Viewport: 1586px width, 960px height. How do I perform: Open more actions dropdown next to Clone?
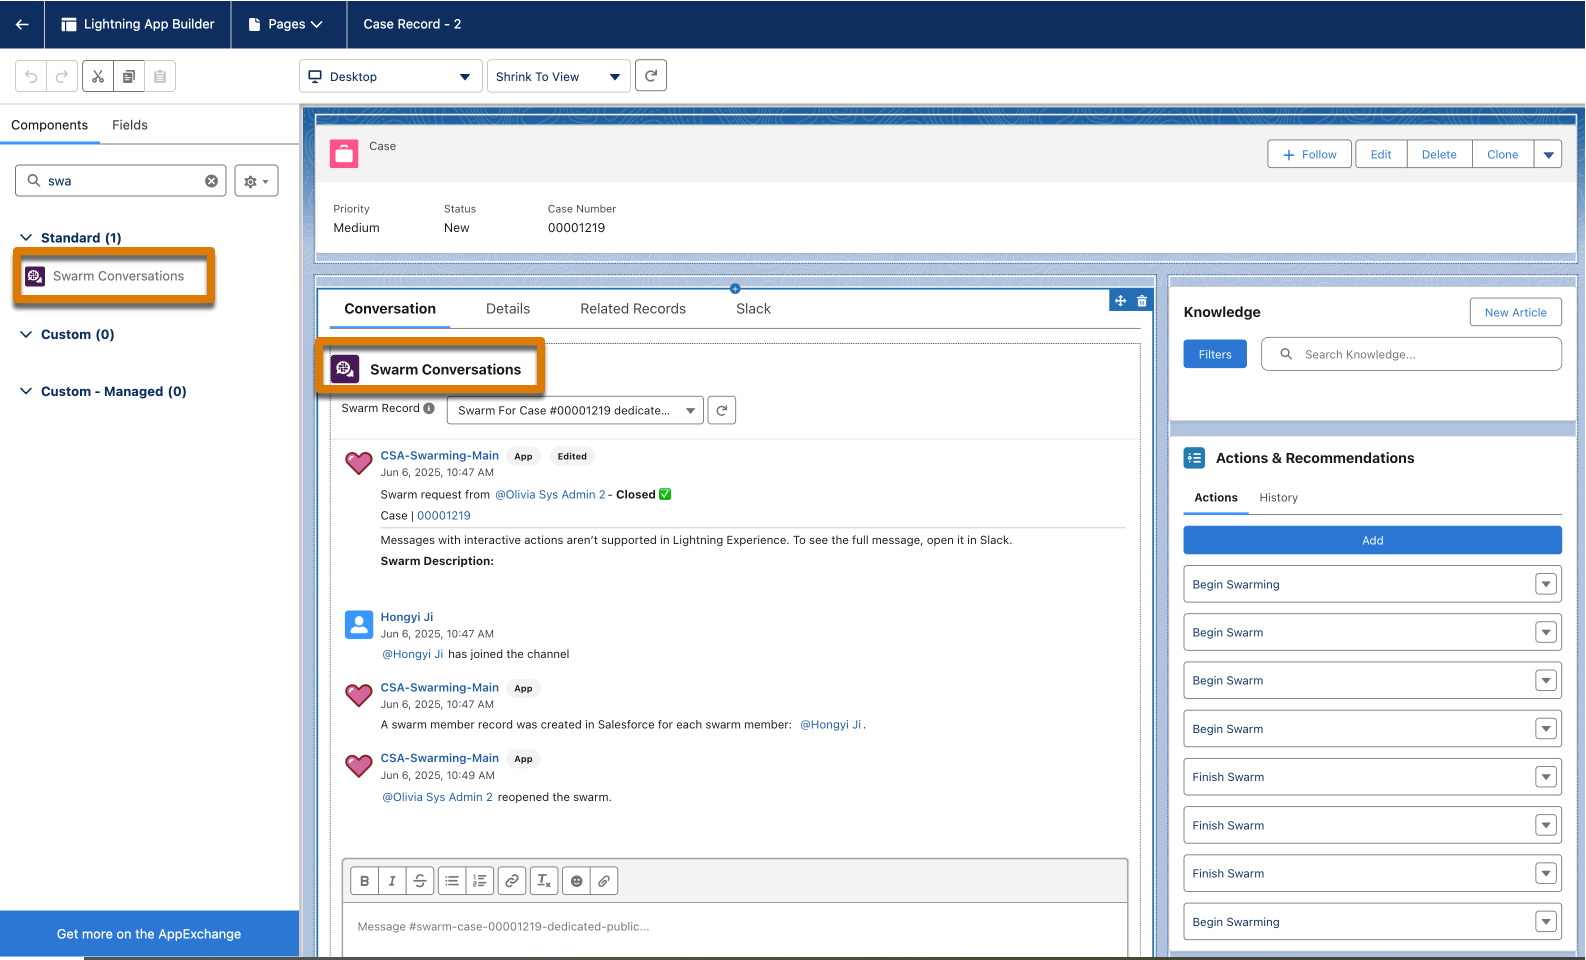(x=1548, y=154)
